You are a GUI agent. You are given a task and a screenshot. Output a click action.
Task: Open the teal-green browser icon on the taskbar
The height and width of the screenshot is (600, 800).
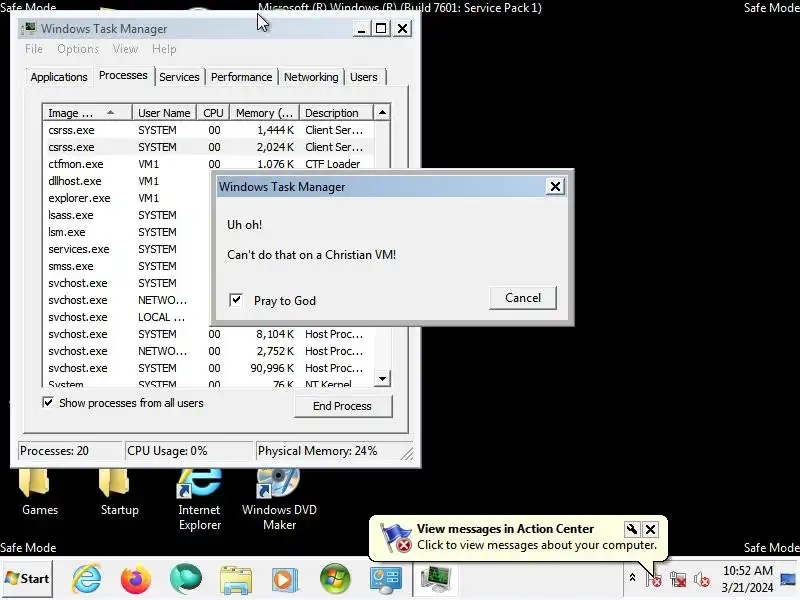186,579
